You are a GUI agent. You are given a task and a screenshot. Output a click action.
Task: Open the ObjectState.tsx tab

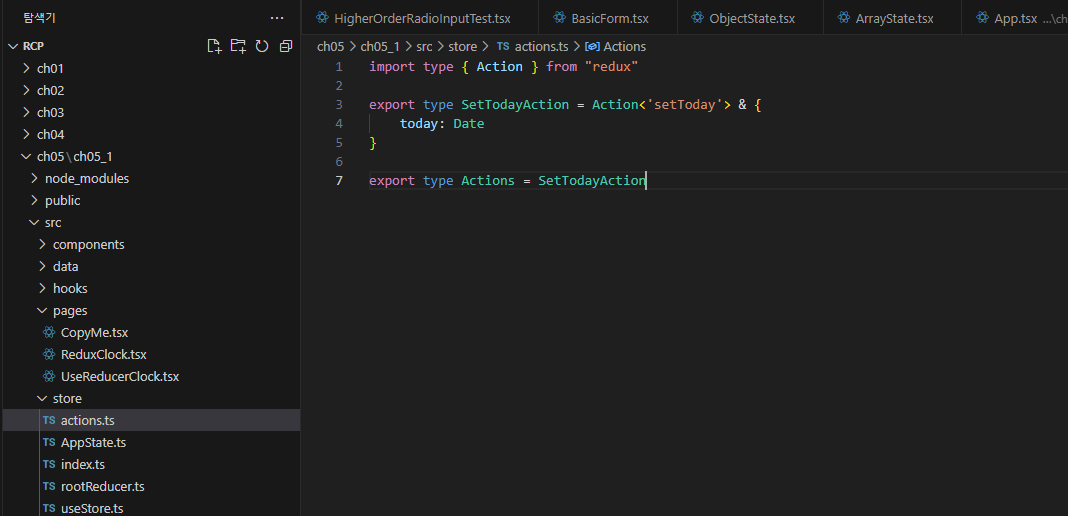coord(751,18)
